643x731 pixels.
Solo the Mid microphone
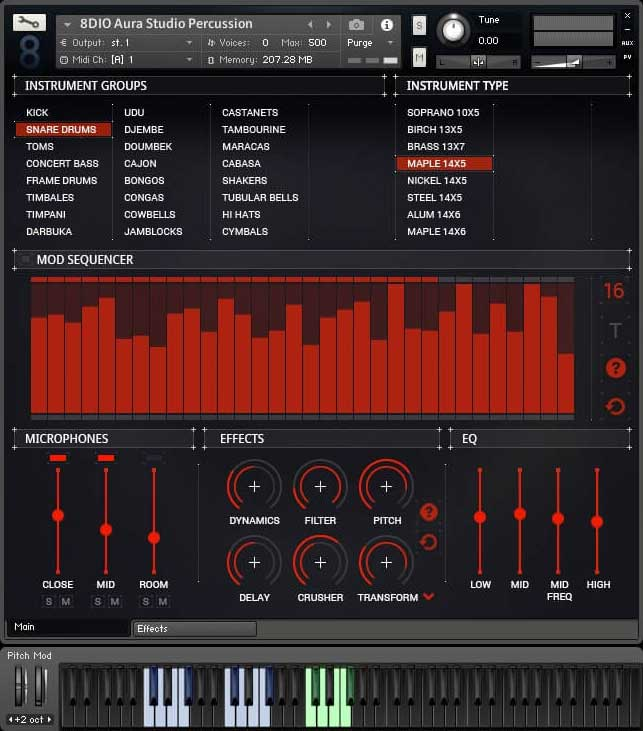97,601
